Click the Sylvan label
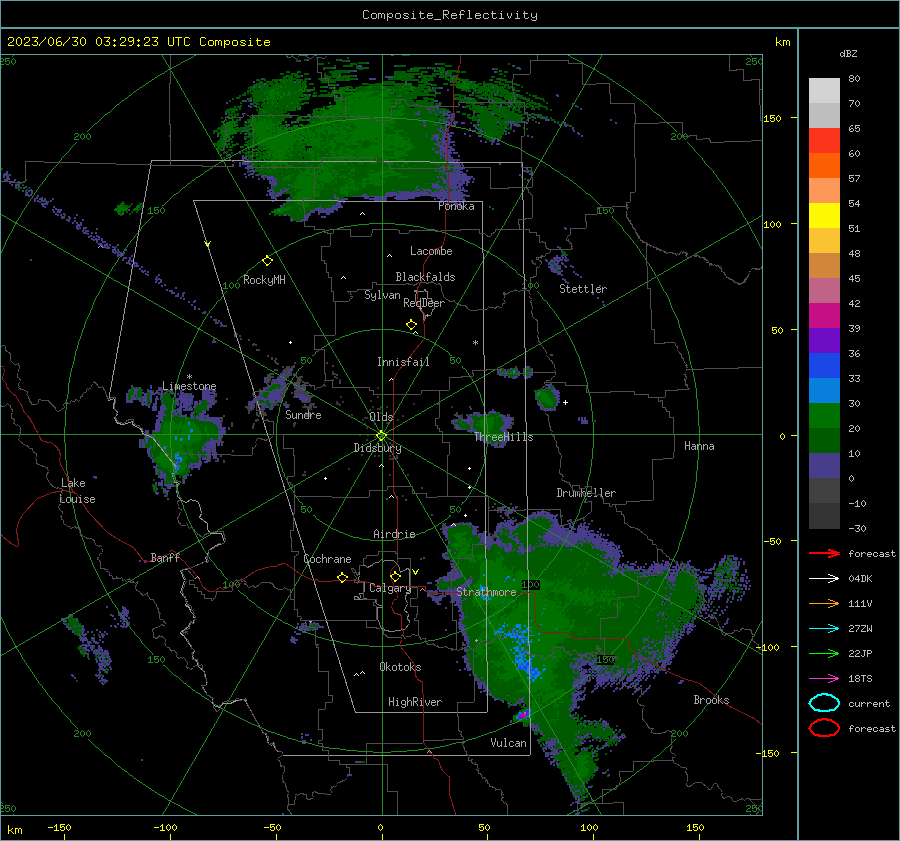This screenshot has height=841, width=900. coord(382,295)
